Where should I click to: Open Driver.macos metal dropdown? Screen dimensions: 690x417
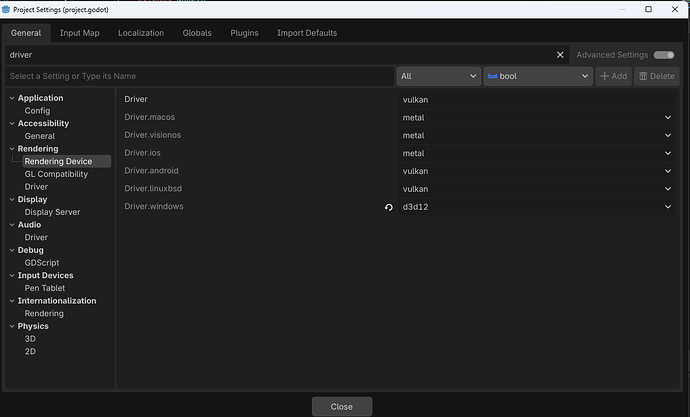pos(536,118)
